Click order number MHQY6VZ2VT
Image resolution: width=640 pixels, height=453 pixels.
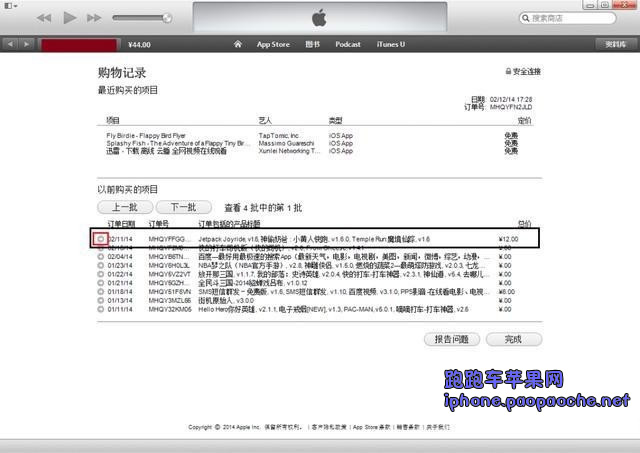[169, 274]
